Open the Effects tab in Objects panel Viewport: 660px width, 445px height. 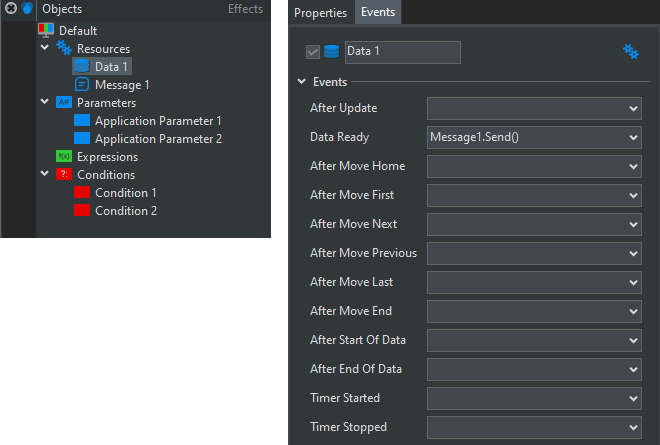click(245, 9)
